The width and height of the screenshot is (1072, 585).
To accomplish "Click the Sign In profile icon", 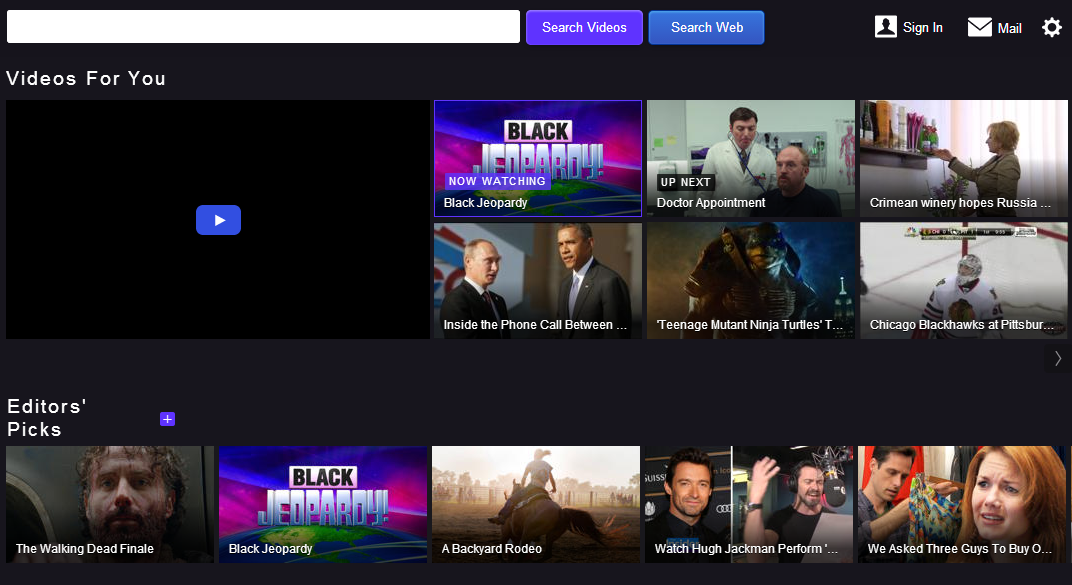I will tap(885, 27).
